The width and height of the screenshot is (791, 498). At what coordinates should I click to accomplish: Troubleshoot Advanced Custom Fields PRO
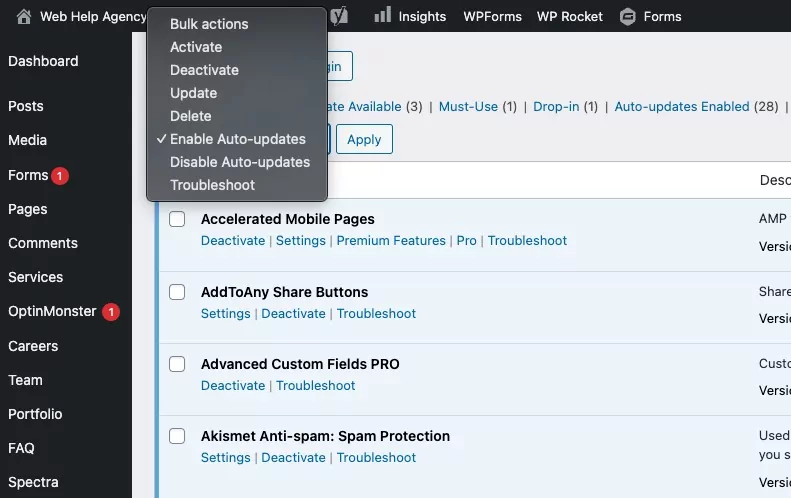click(x=315, y=386)
